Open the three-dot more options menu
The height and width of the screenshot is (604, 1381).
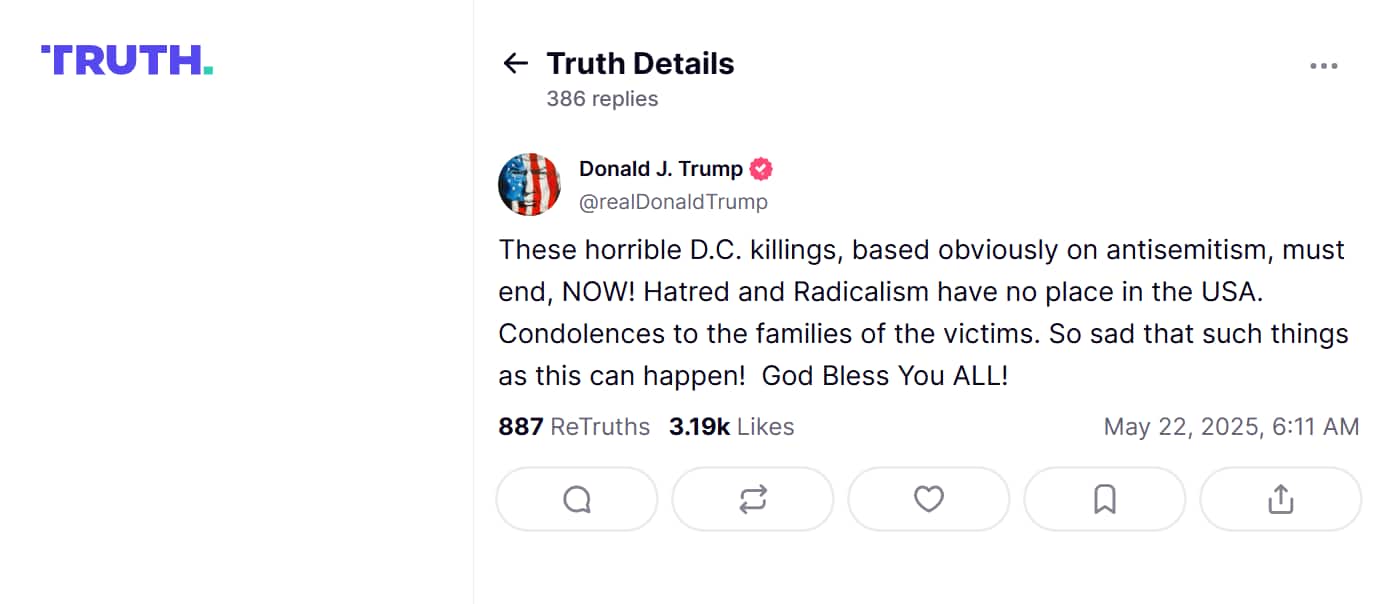(x=1323, y=66)
